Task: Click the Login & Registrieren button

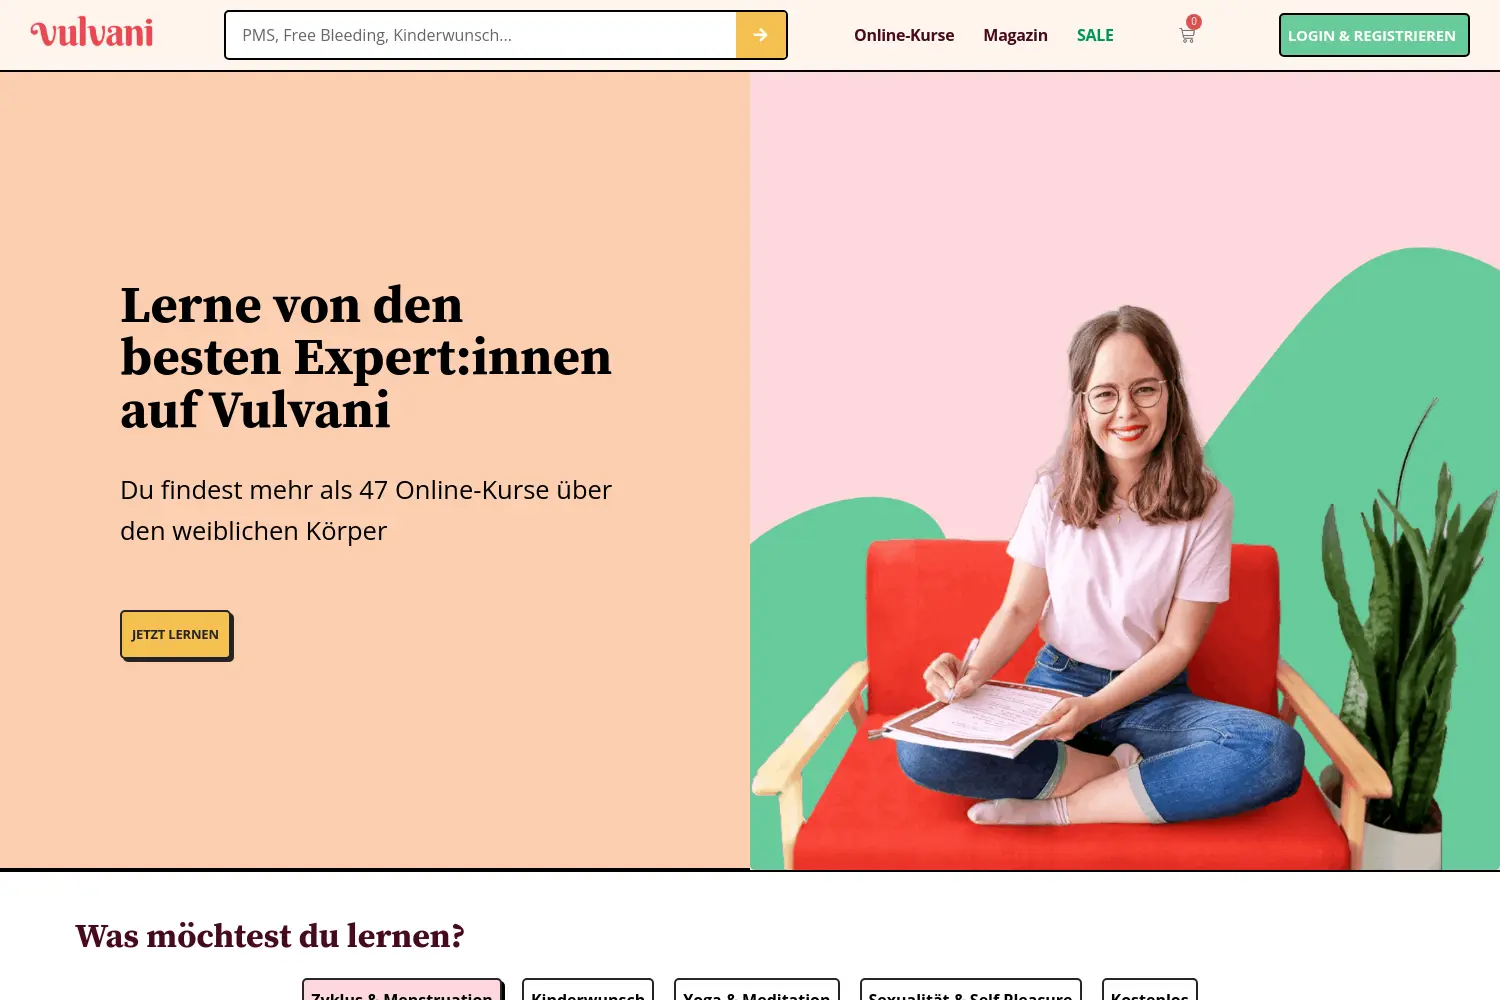Action: [x=1374, y=35]
